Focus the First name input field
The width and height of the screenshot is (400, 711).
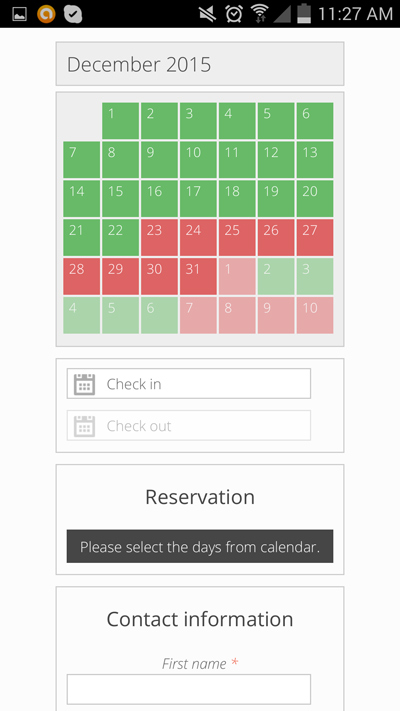coord(189,689)
